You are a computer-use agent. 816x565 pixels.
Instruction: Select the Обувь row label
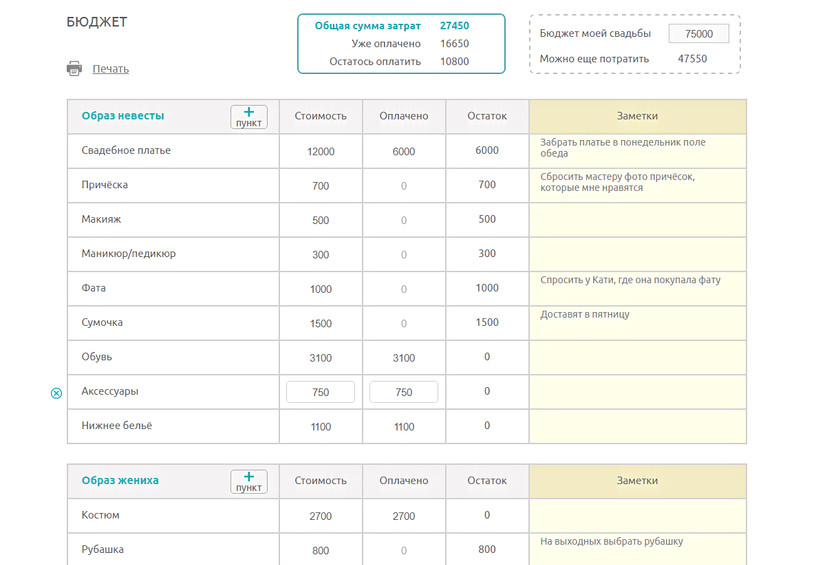click(x=97, y=357)
